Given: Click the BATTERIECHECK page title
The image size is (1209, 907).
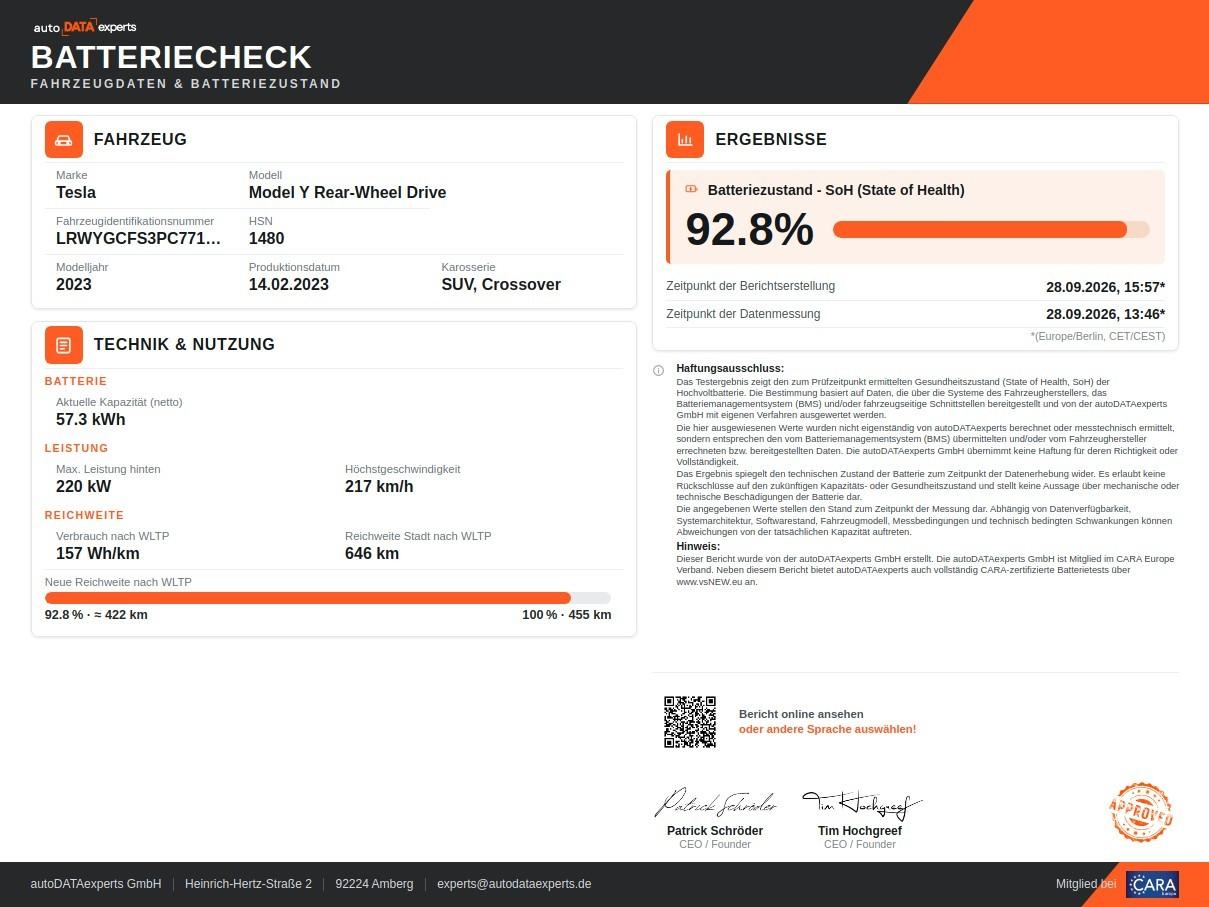Looking at the screenshot, I should pos(171,56).
